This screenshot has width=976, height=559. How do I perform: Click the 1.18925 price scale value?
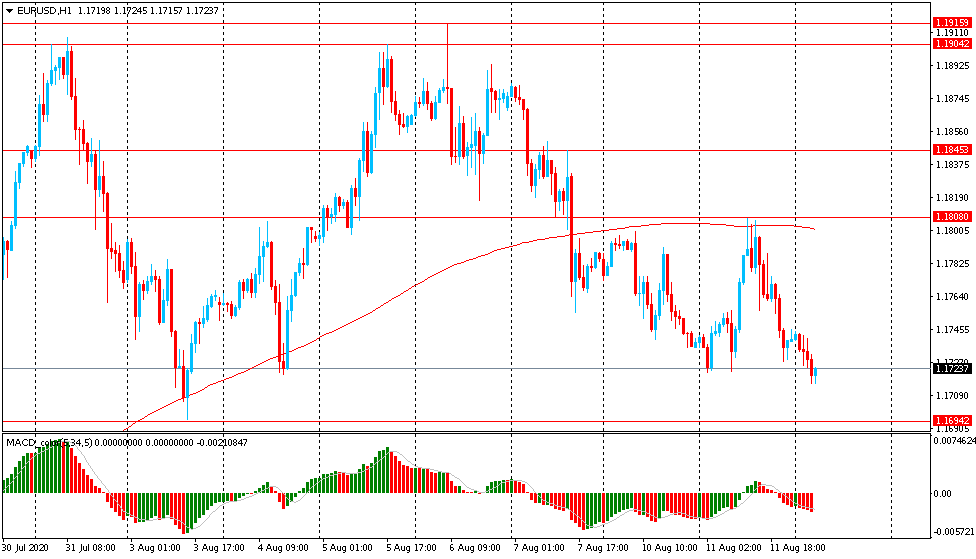(x=952, y=65)
